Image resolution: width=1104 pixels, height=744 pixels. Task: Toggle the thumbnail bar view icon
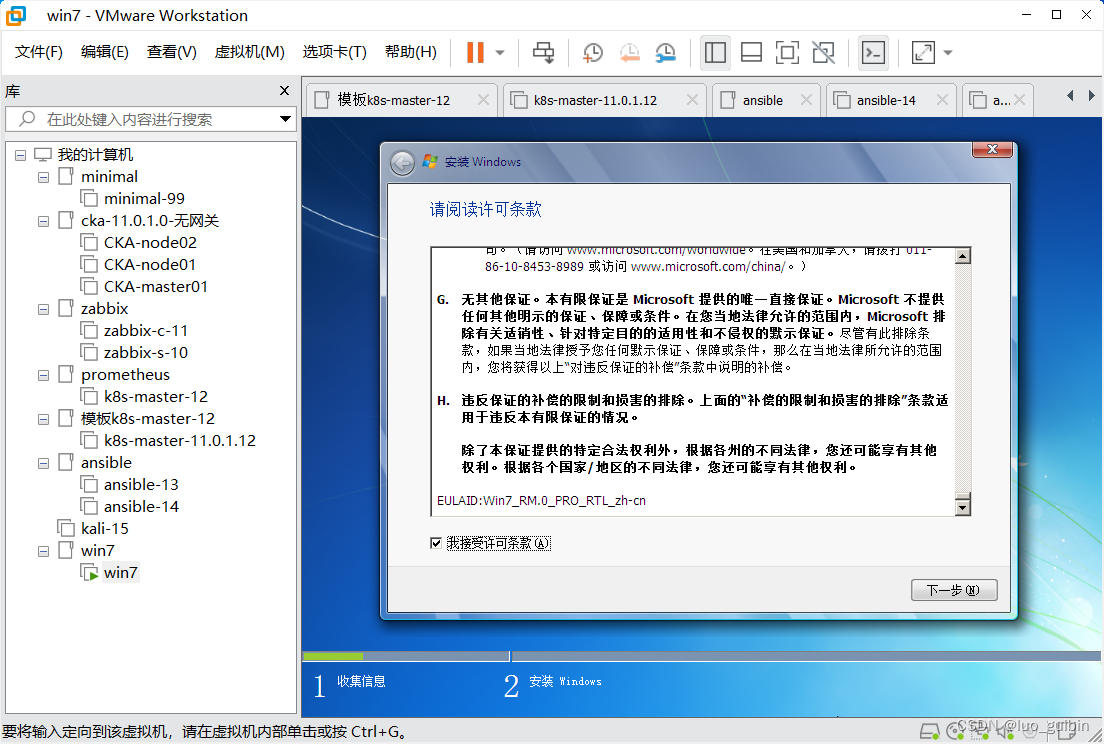751,53
